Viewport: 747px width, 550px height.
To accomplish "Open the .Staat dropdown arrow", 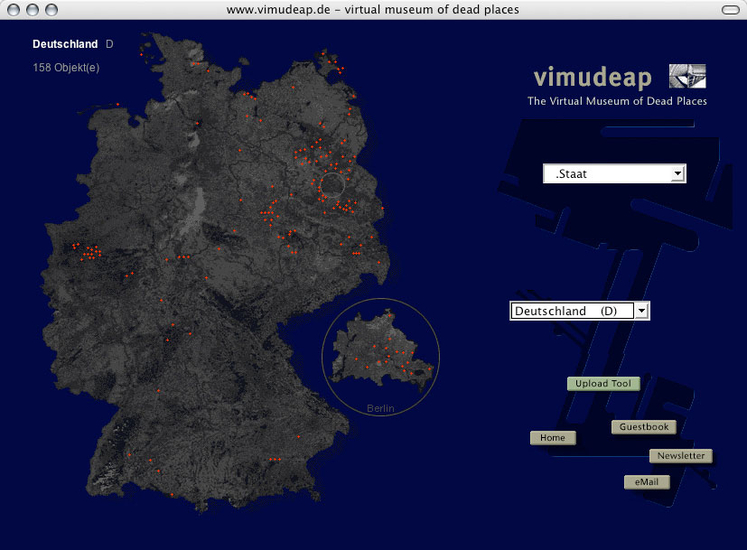I will click(678, 173).
